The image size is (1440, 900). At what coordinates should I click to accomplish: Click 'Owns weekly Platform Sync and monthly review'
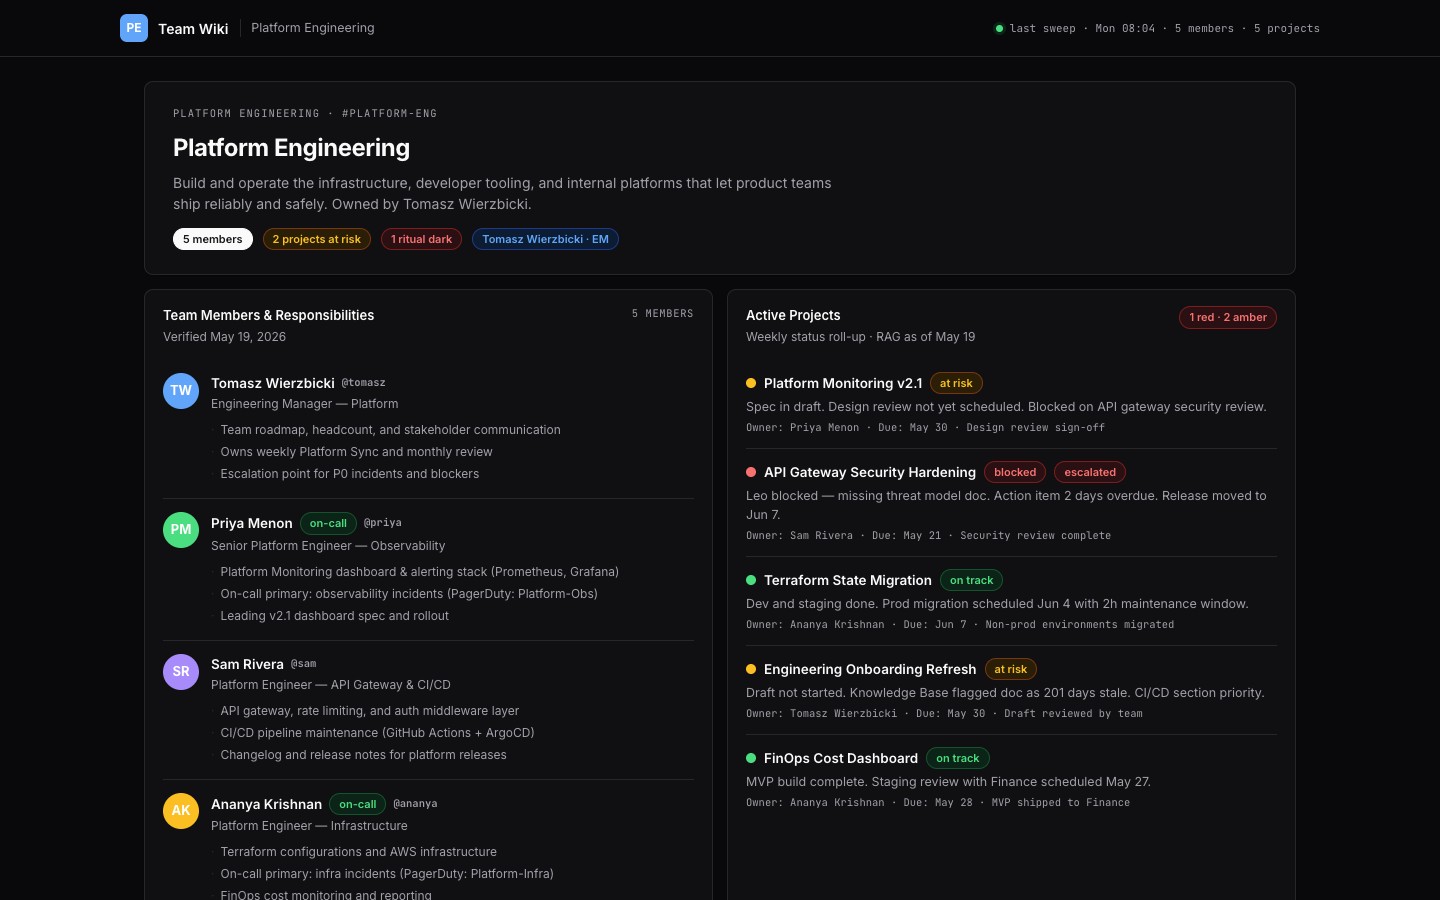tap(357, 452)
